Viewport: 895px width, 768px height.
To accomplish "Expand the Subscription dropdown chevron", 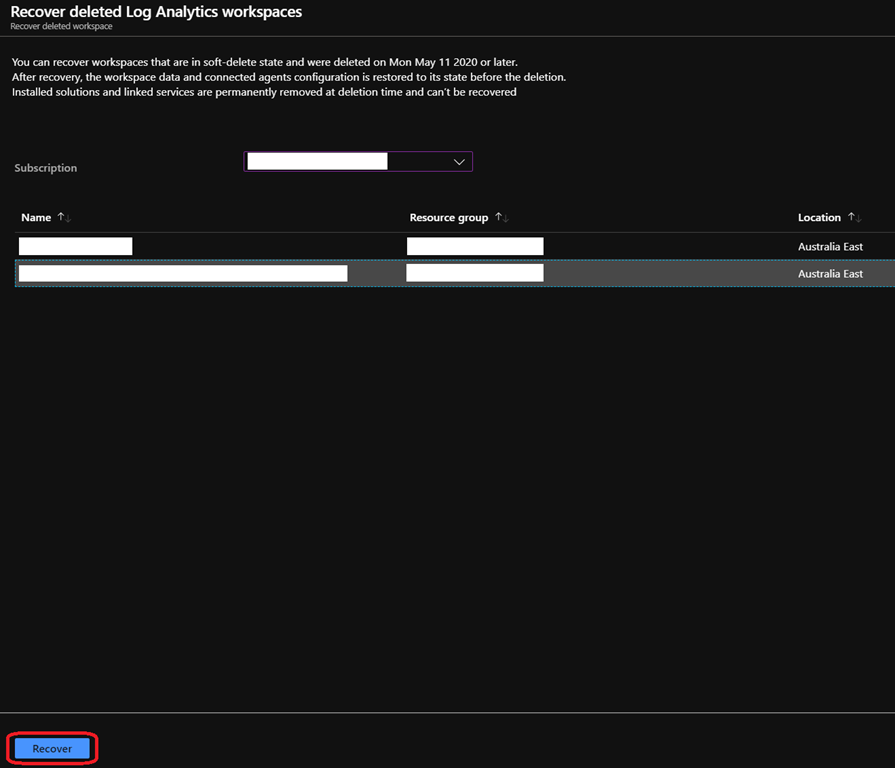I will click(459, 162).
